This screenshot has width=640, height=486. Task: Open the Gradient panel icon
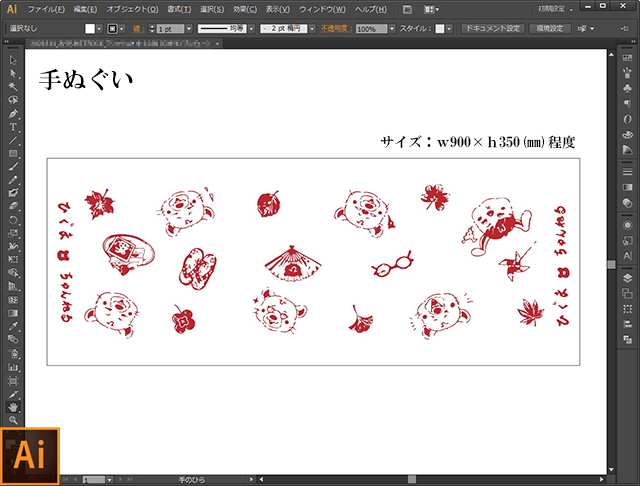[x=627, y=187]
